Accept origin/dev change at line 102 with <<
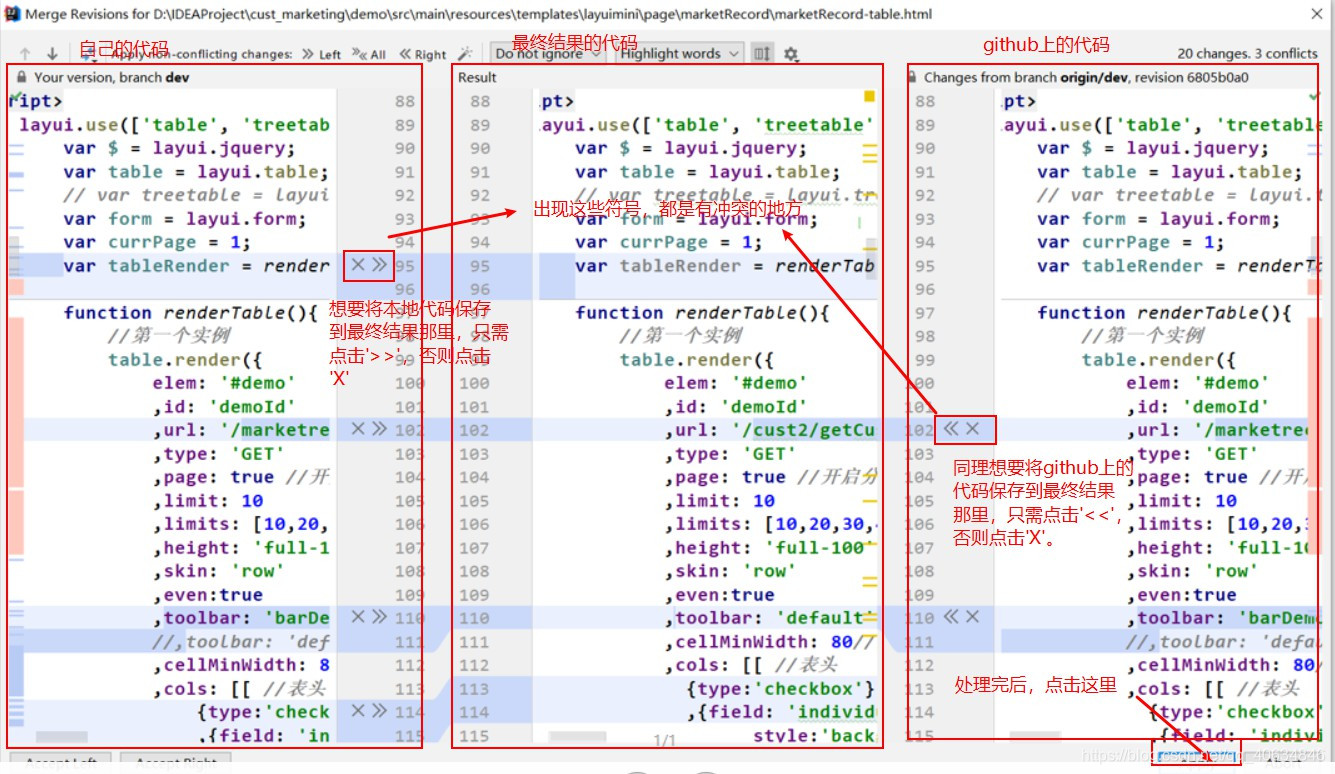The width and height of the screenshot is (1335, 774). pos(951,429)
